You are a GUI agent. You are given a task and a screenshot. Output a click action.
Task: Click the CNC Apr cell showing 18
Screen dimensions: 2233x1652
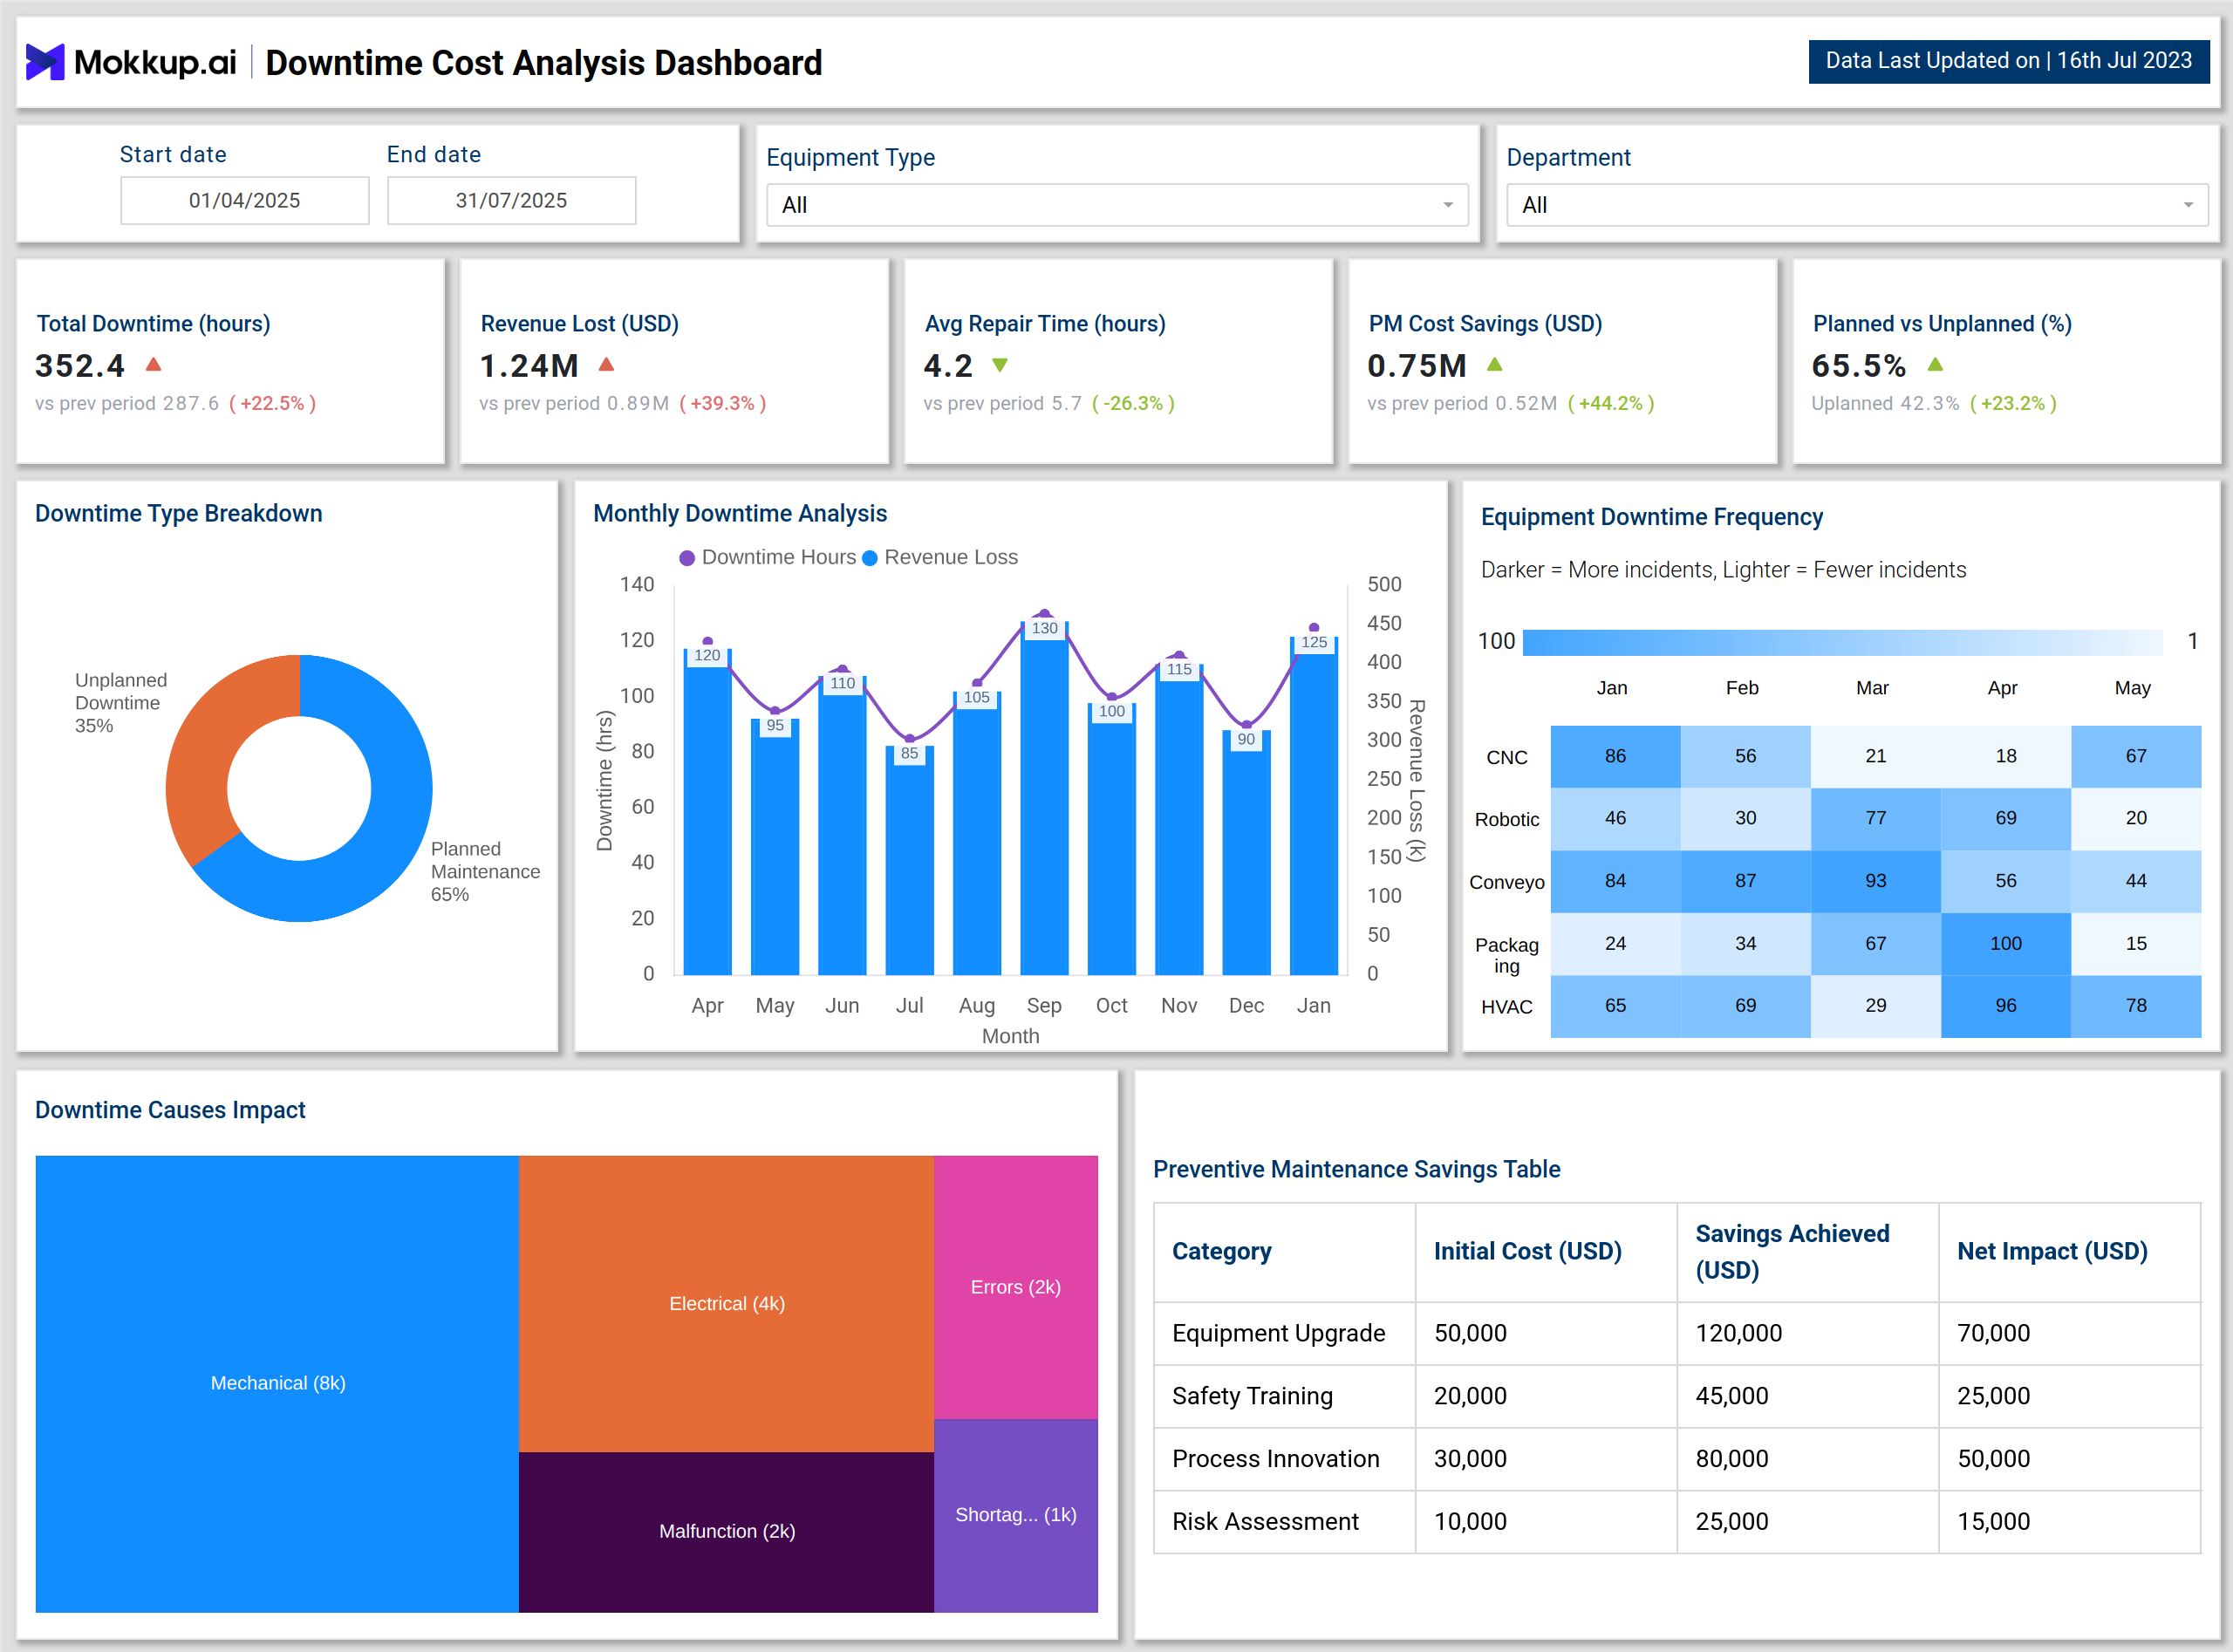coord(2006,757)
